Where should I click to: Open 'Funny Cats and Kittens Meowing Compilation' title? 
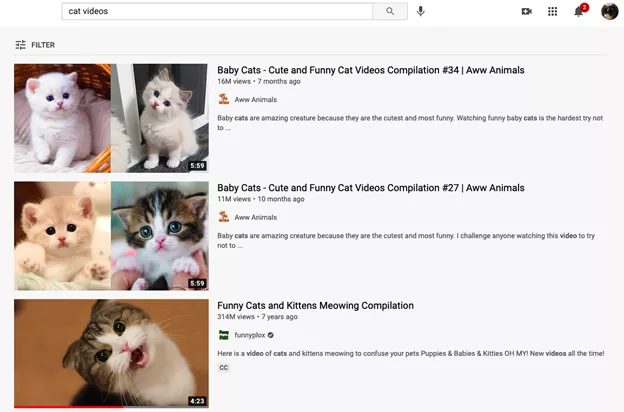[x=316, y=306]
